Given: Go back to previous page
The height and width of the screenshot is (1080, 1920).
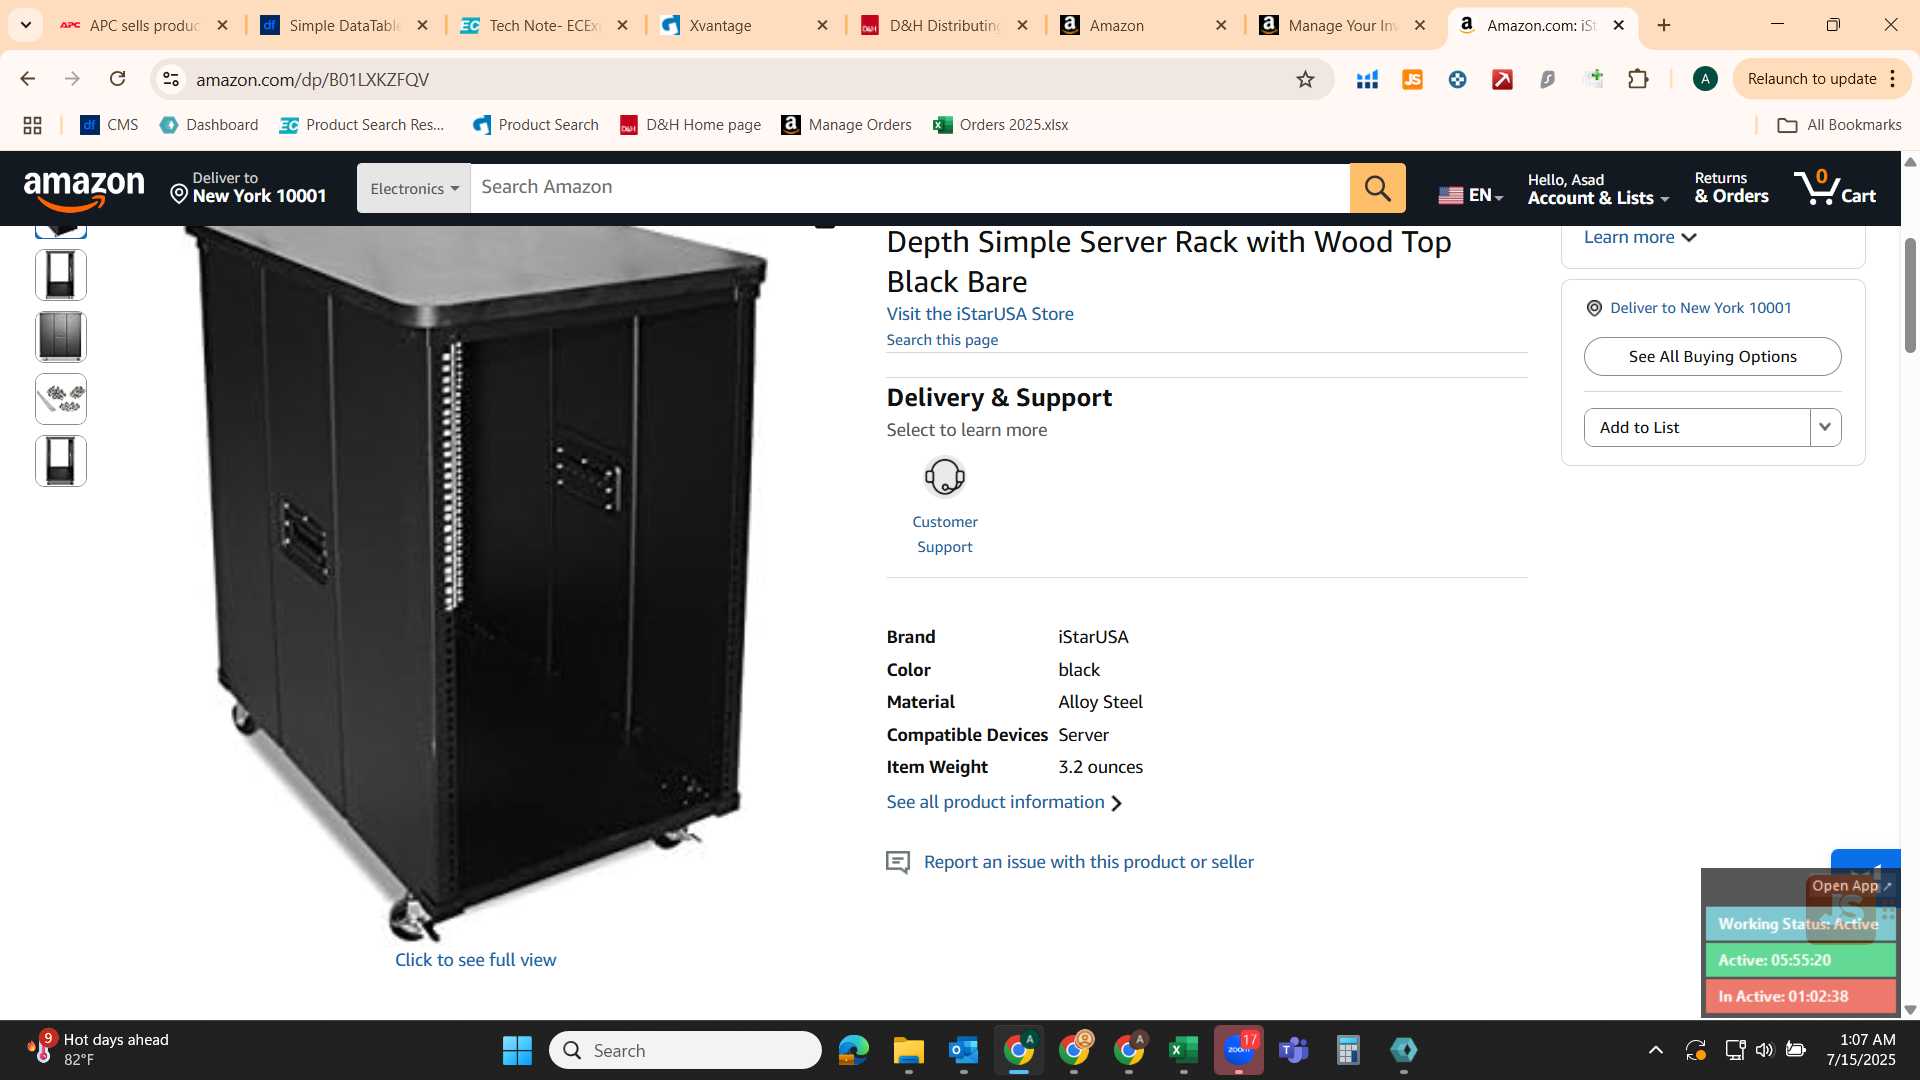Looking at the screenshot, I should pyautogui.click(x=28, y=79).
